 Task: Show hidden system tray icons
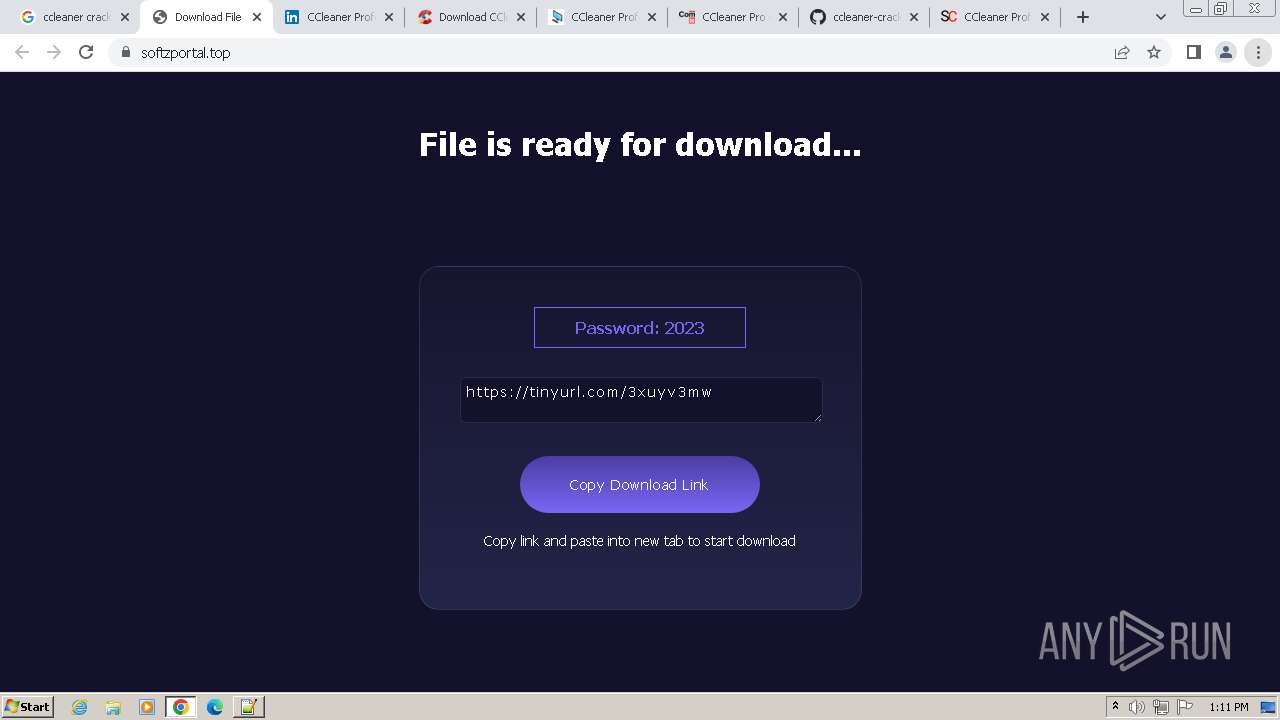tap(1115, 707)
